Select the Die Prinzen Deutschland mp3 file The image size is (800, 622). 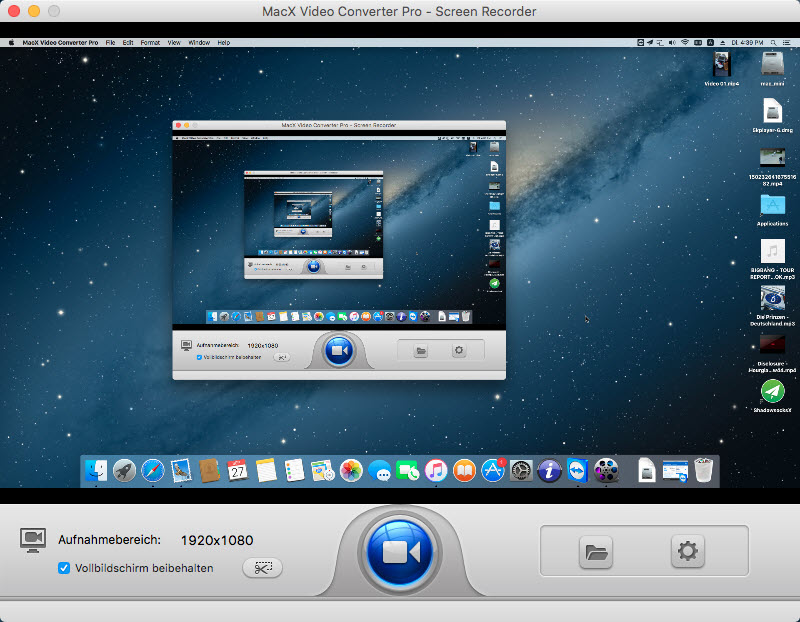coord(772,306)
